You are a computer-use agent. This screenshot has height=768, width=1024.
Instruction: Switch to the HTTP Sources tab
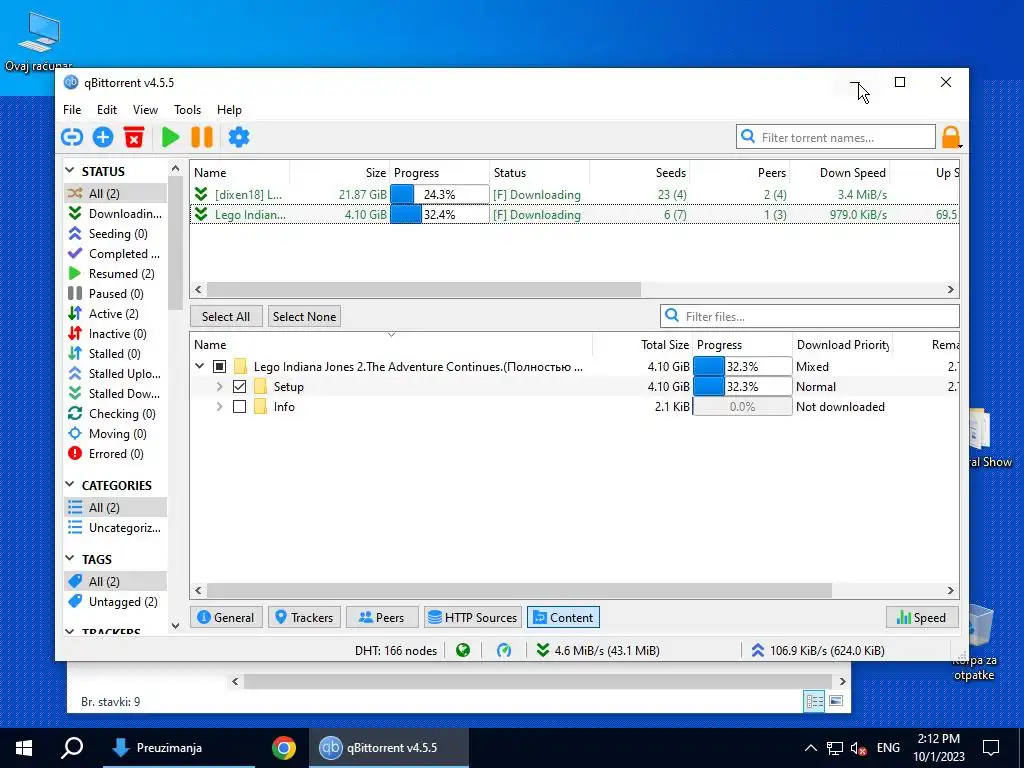click(x=472, y=617)
